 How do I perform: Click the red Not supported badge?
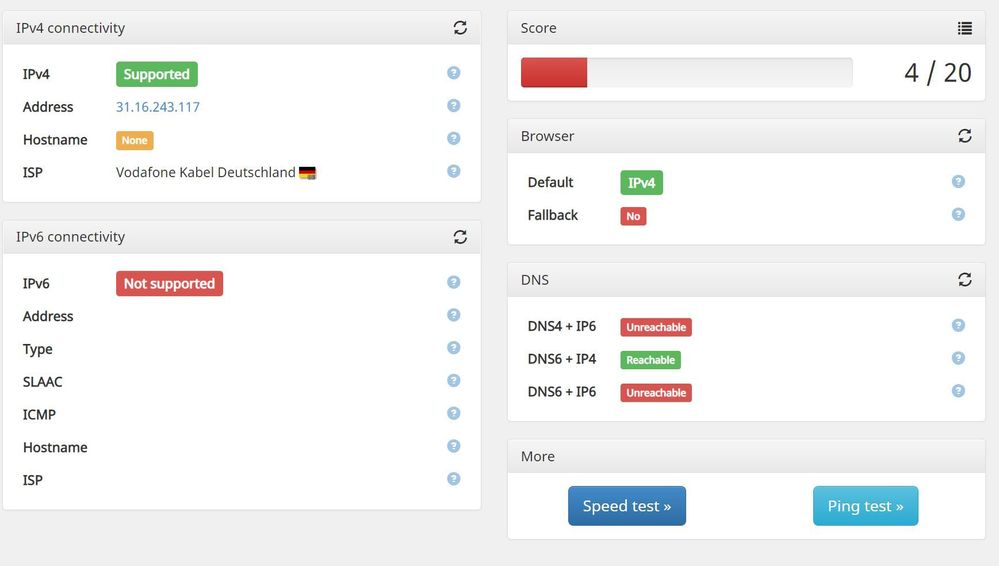pos(169,284)
